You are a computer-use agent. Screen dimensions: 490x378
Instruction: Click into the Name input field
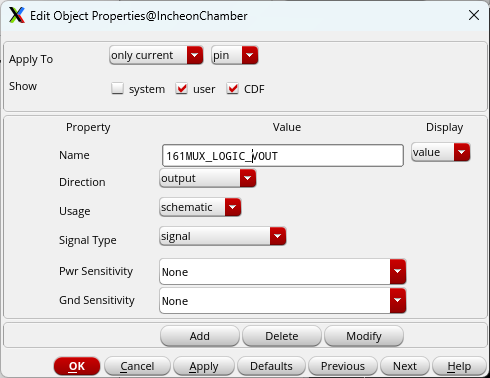[x=283, y=155]
